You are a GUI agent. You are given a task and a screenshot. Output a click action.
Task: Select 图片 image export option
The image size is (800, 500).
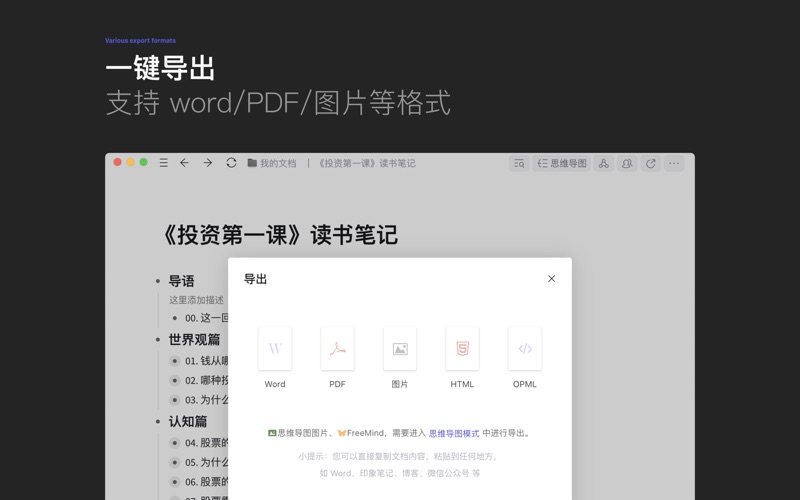pyautogui.click(x=400, y=349)
